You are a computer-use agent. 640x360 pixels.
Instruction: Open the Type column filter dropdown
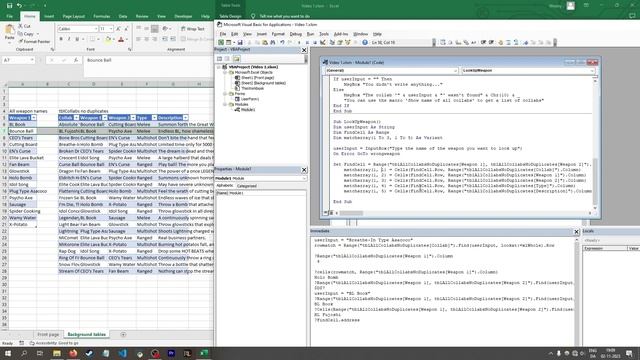click(154, 118)
